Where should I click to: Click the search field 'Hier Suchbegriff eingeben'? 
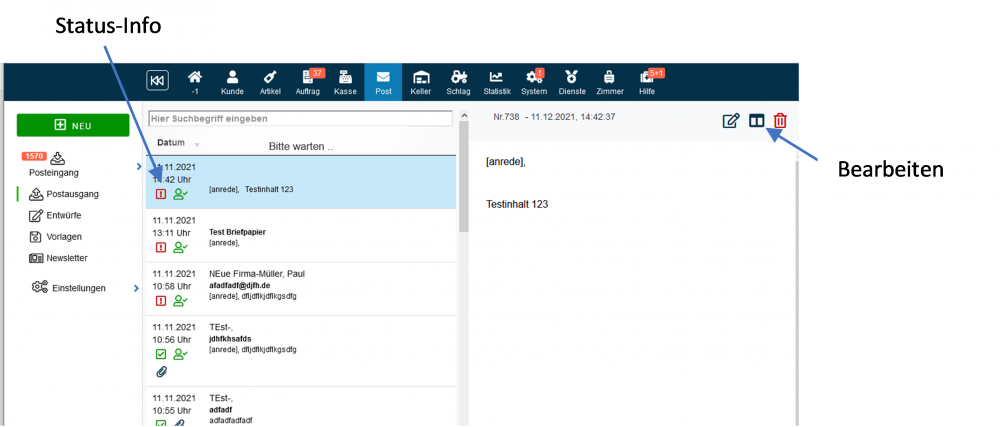(300, 119)
